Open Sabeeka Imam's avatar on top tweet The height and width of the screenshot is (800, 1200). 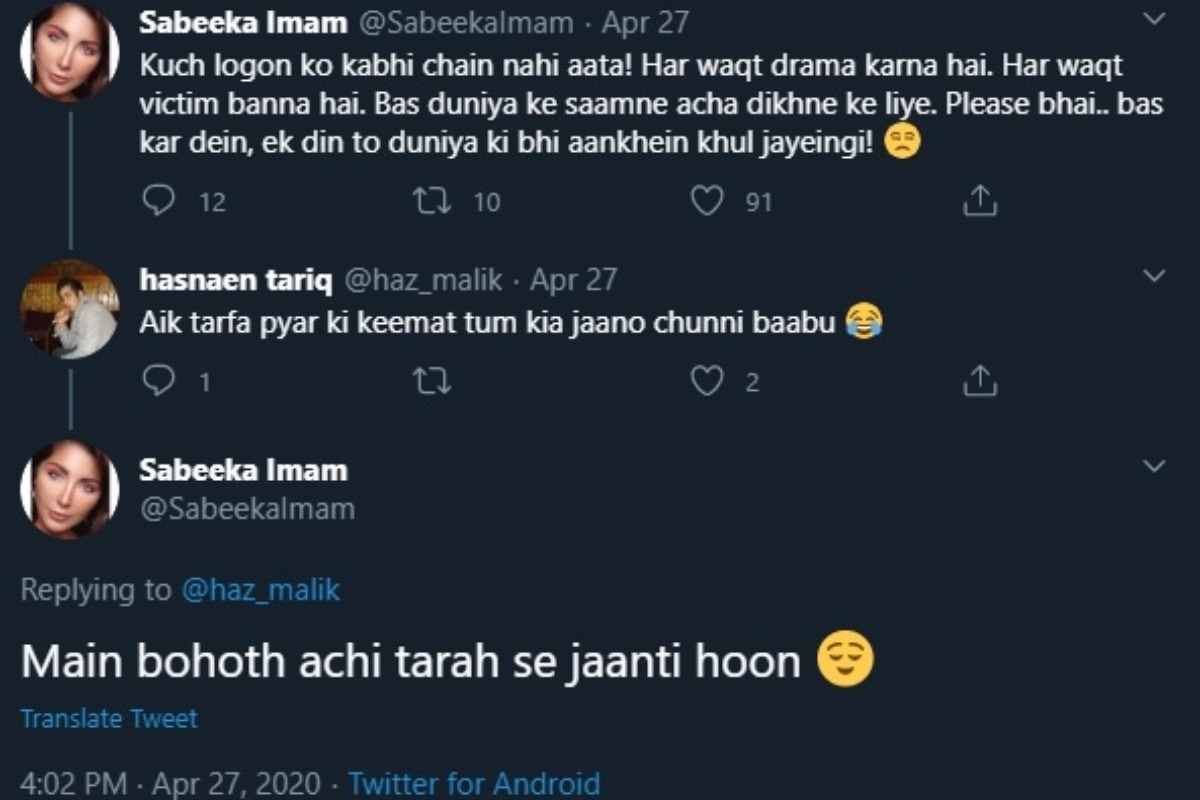[x=70, y=52]
